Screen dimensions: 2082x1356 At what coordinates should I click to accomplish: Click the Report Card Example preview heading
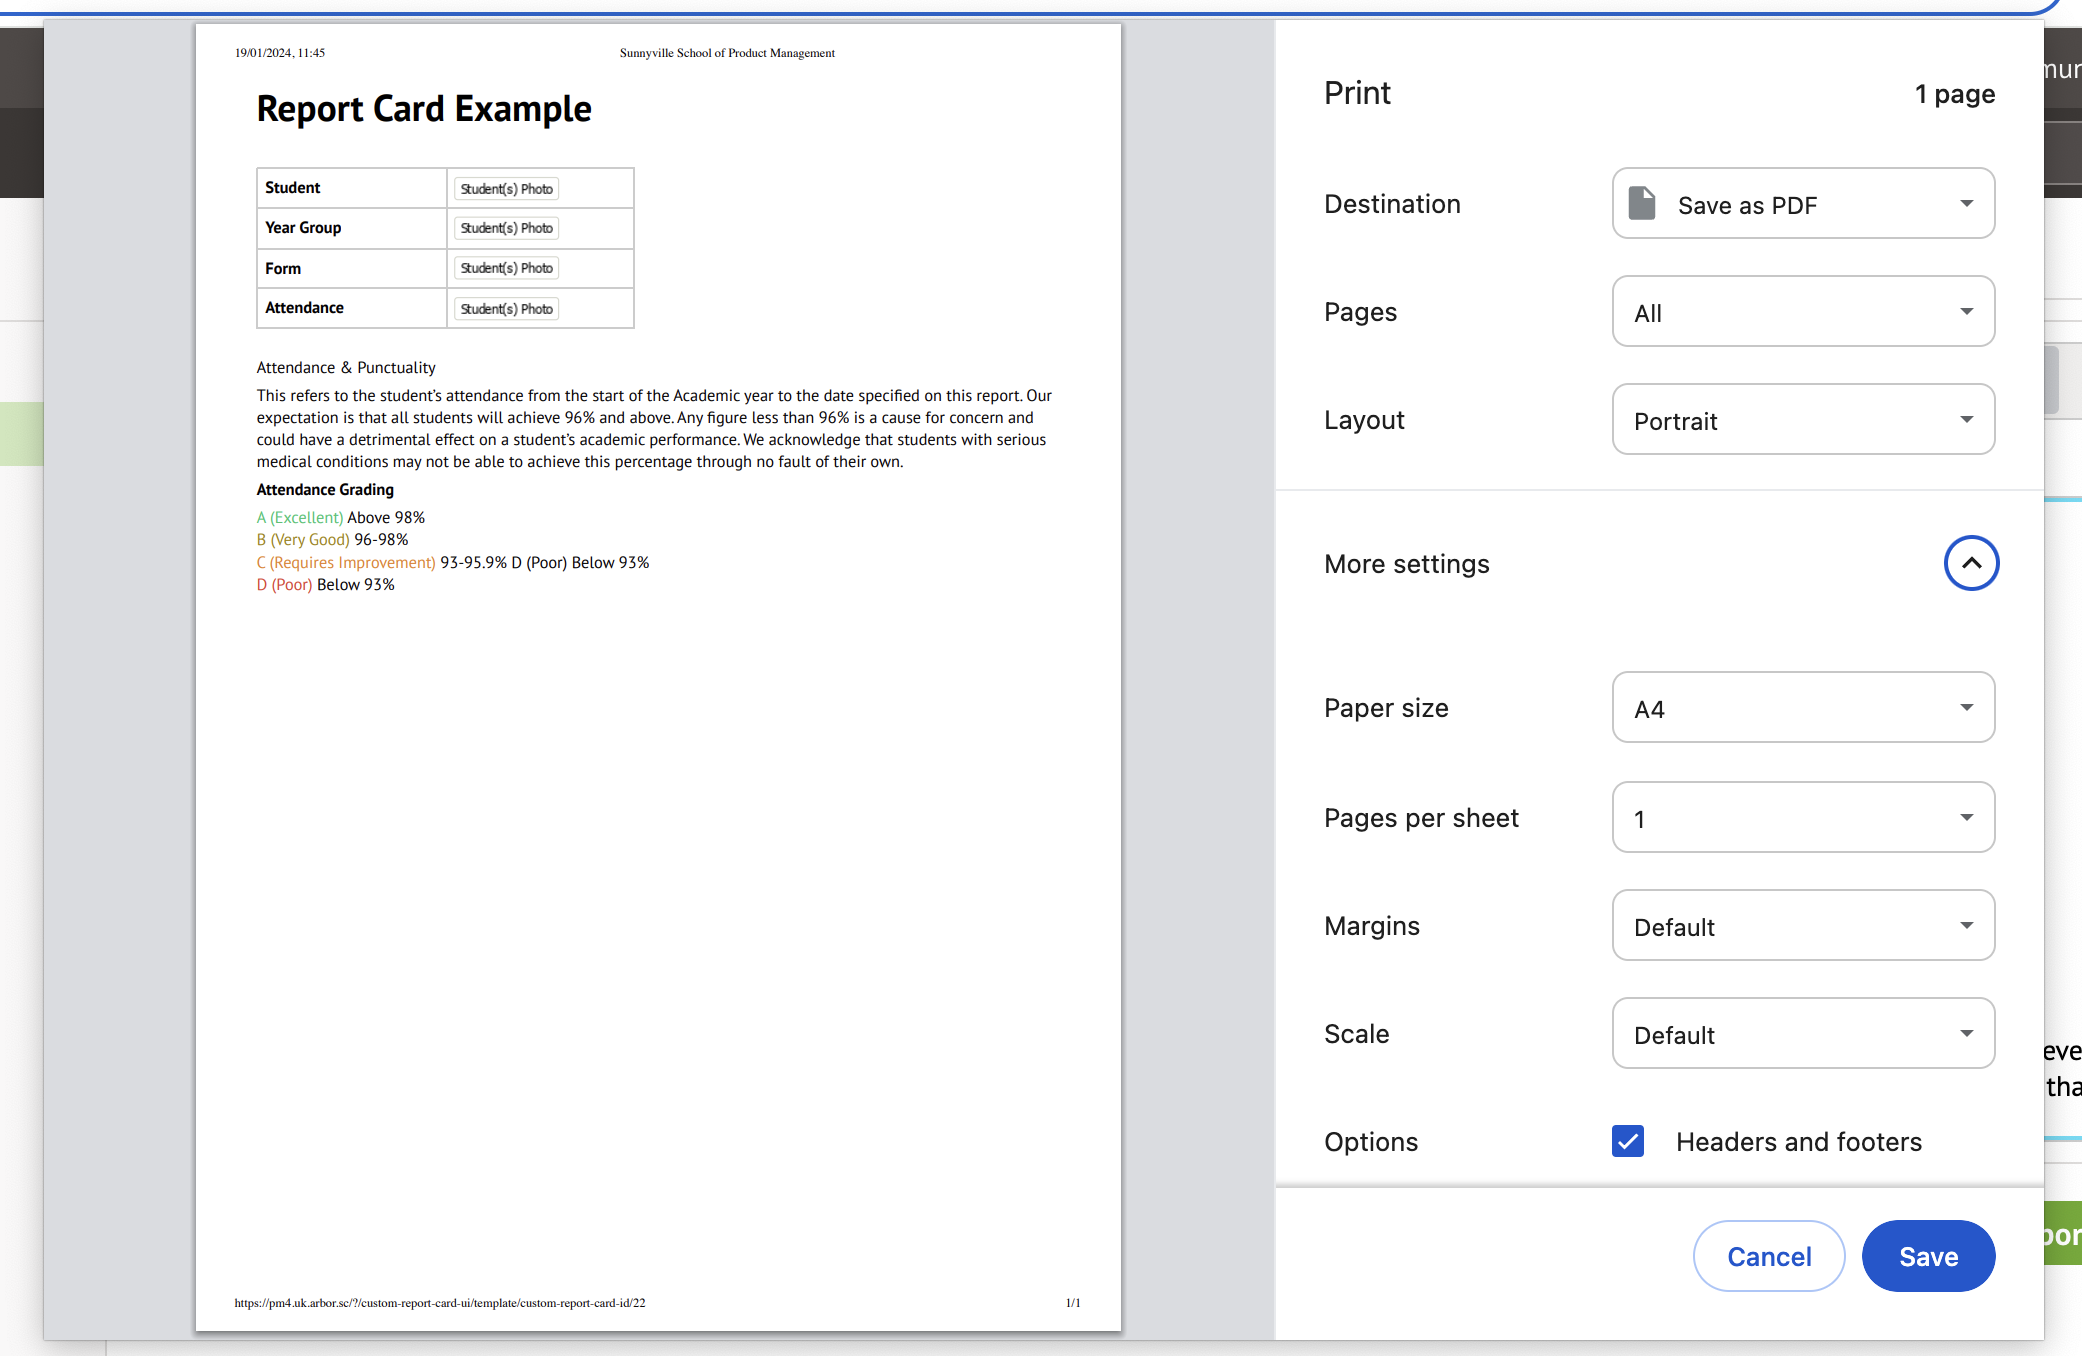pos(424,109)
